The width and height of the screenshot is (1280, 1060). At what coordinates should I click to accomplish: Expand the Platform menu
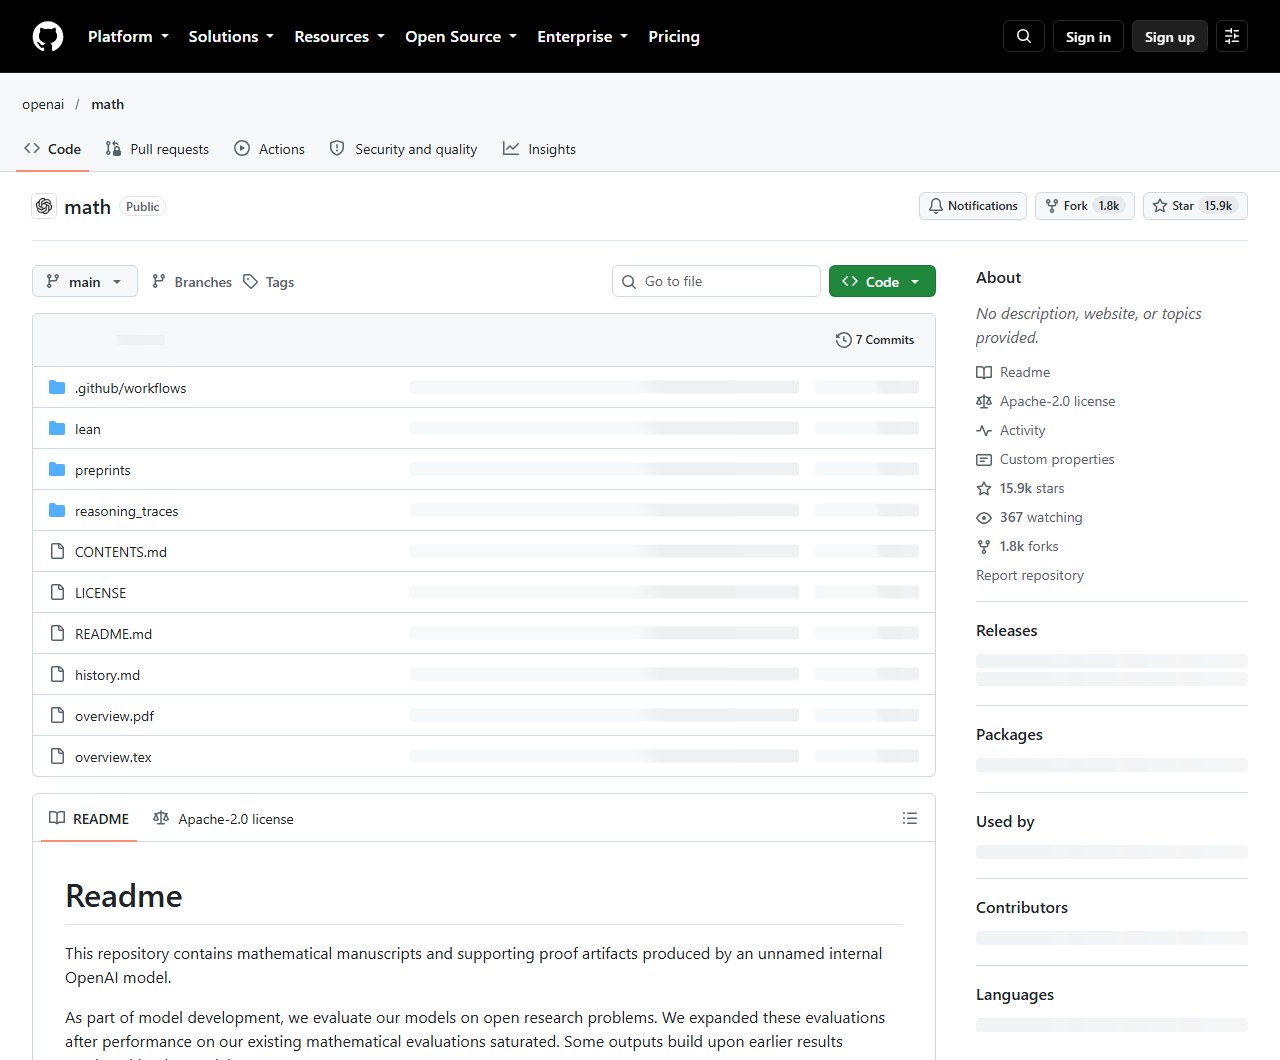128,36
